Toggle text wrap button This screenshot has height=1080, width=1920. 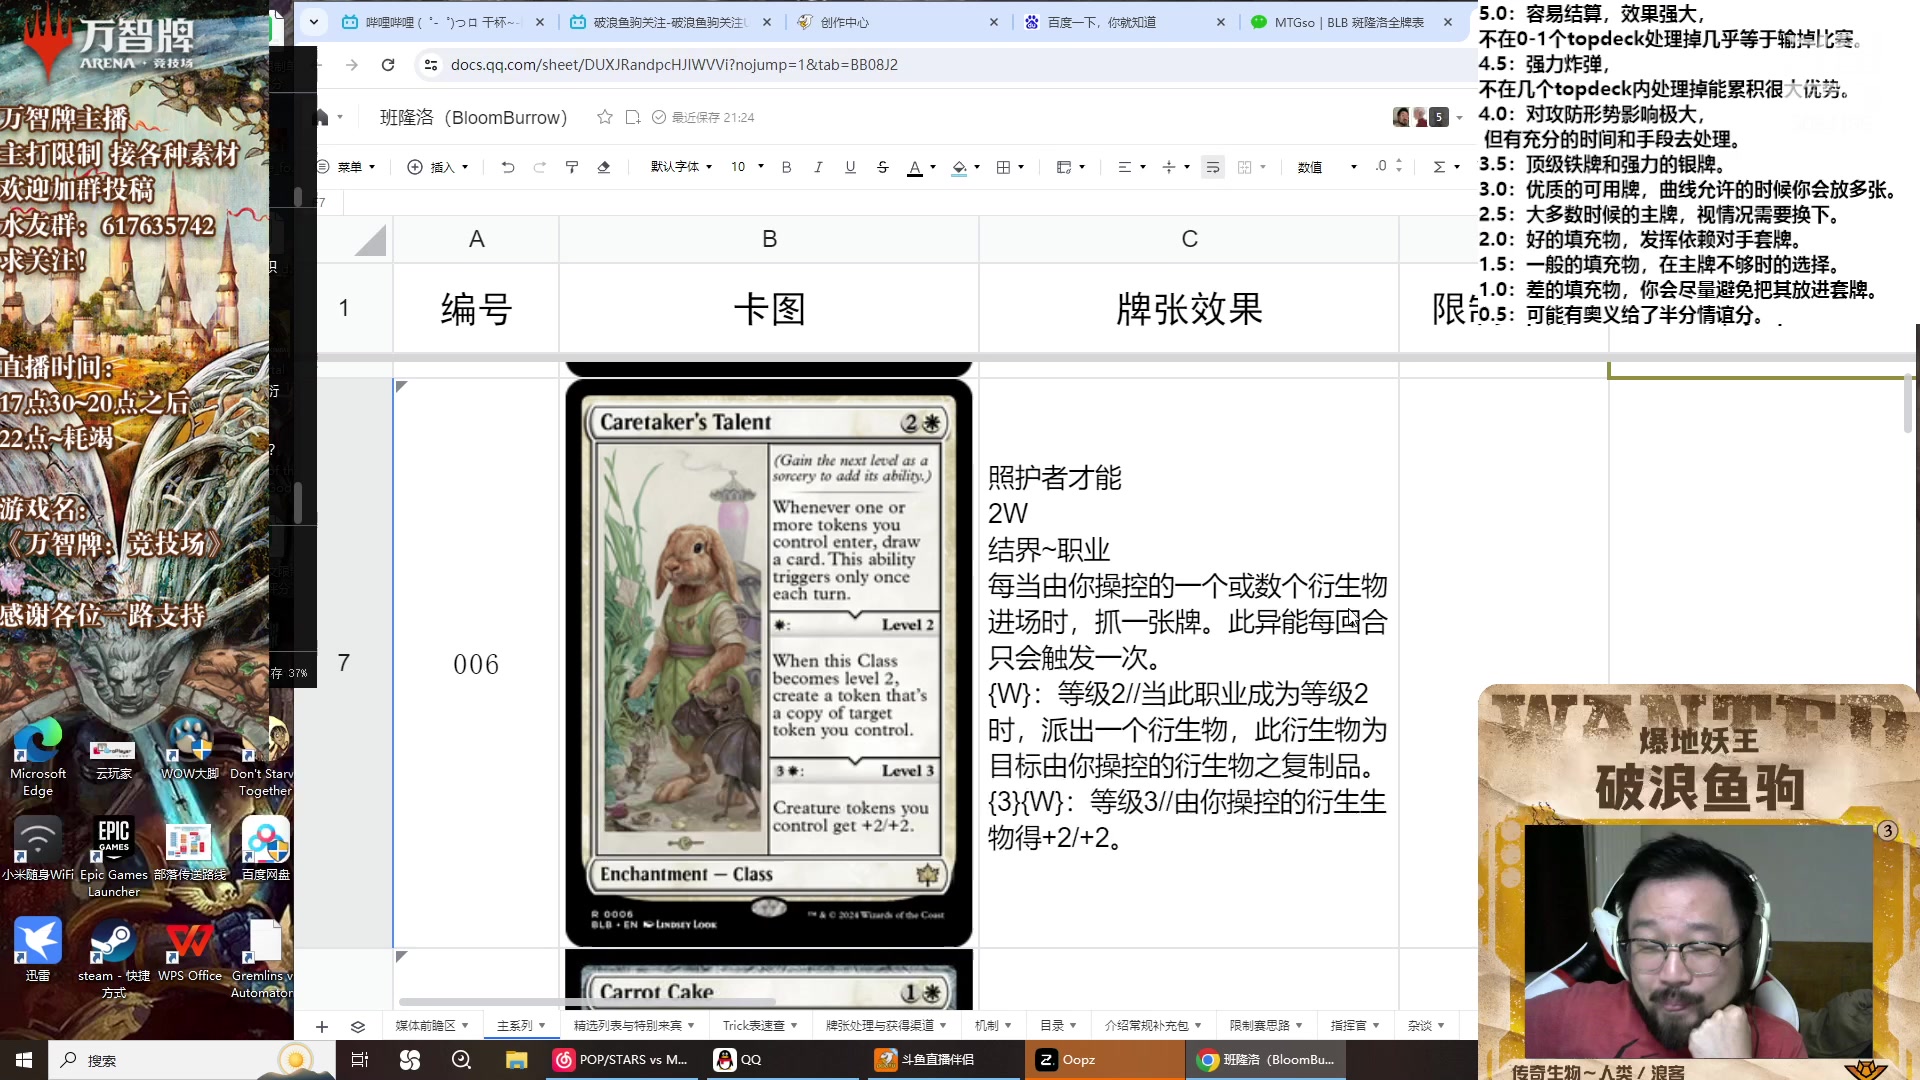pos(1213,167)
